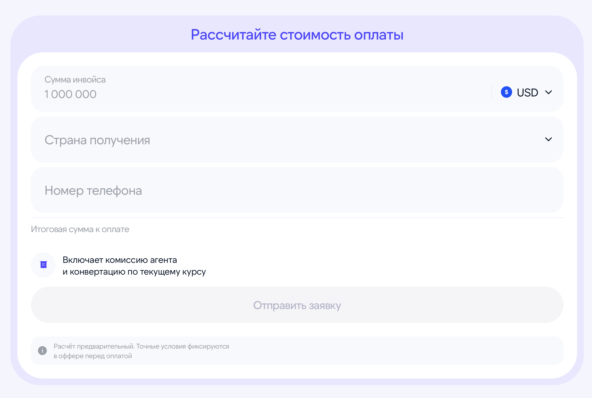The height and width of the screenshot is (398, 592).
Task: Expand the Страна получения country selector
Action: click(297, 140)
